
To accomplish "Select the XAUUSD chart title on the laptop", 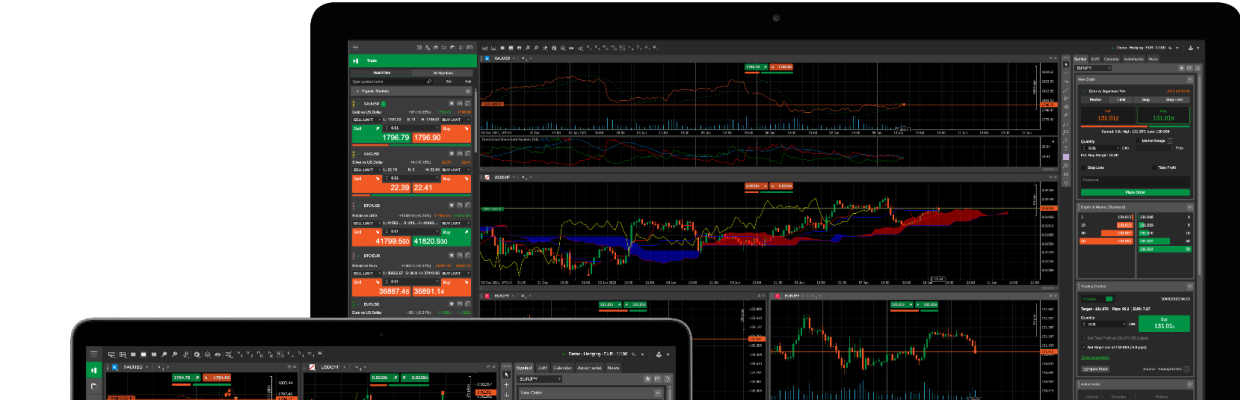I will (x=133, y=367).
